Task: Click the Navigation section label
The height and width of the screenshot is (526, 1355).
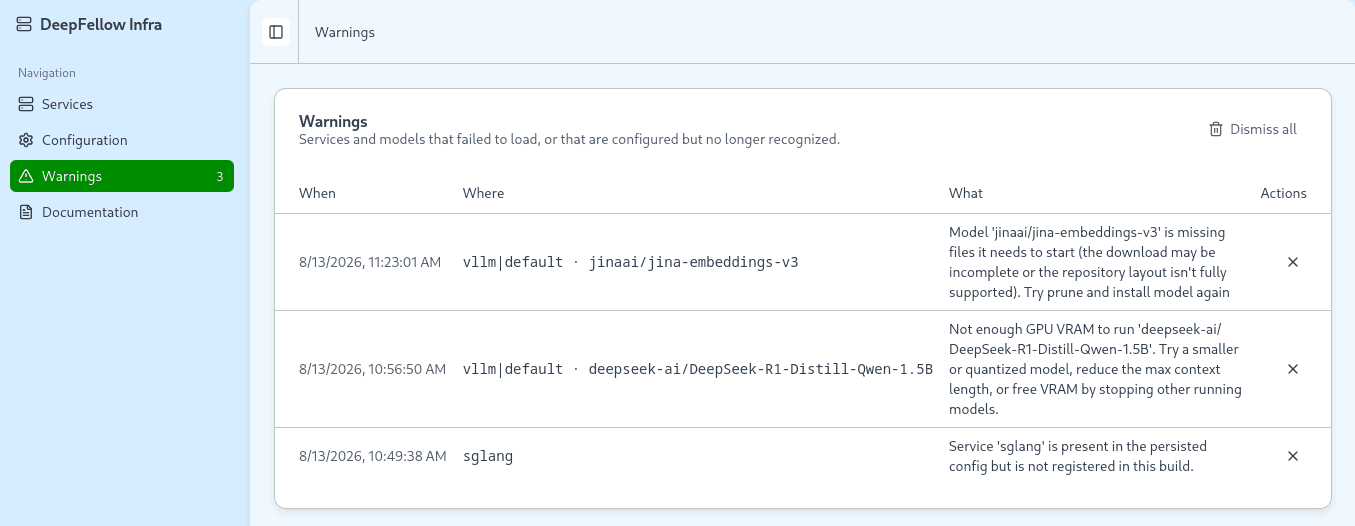Action: (x=47, y=73)
